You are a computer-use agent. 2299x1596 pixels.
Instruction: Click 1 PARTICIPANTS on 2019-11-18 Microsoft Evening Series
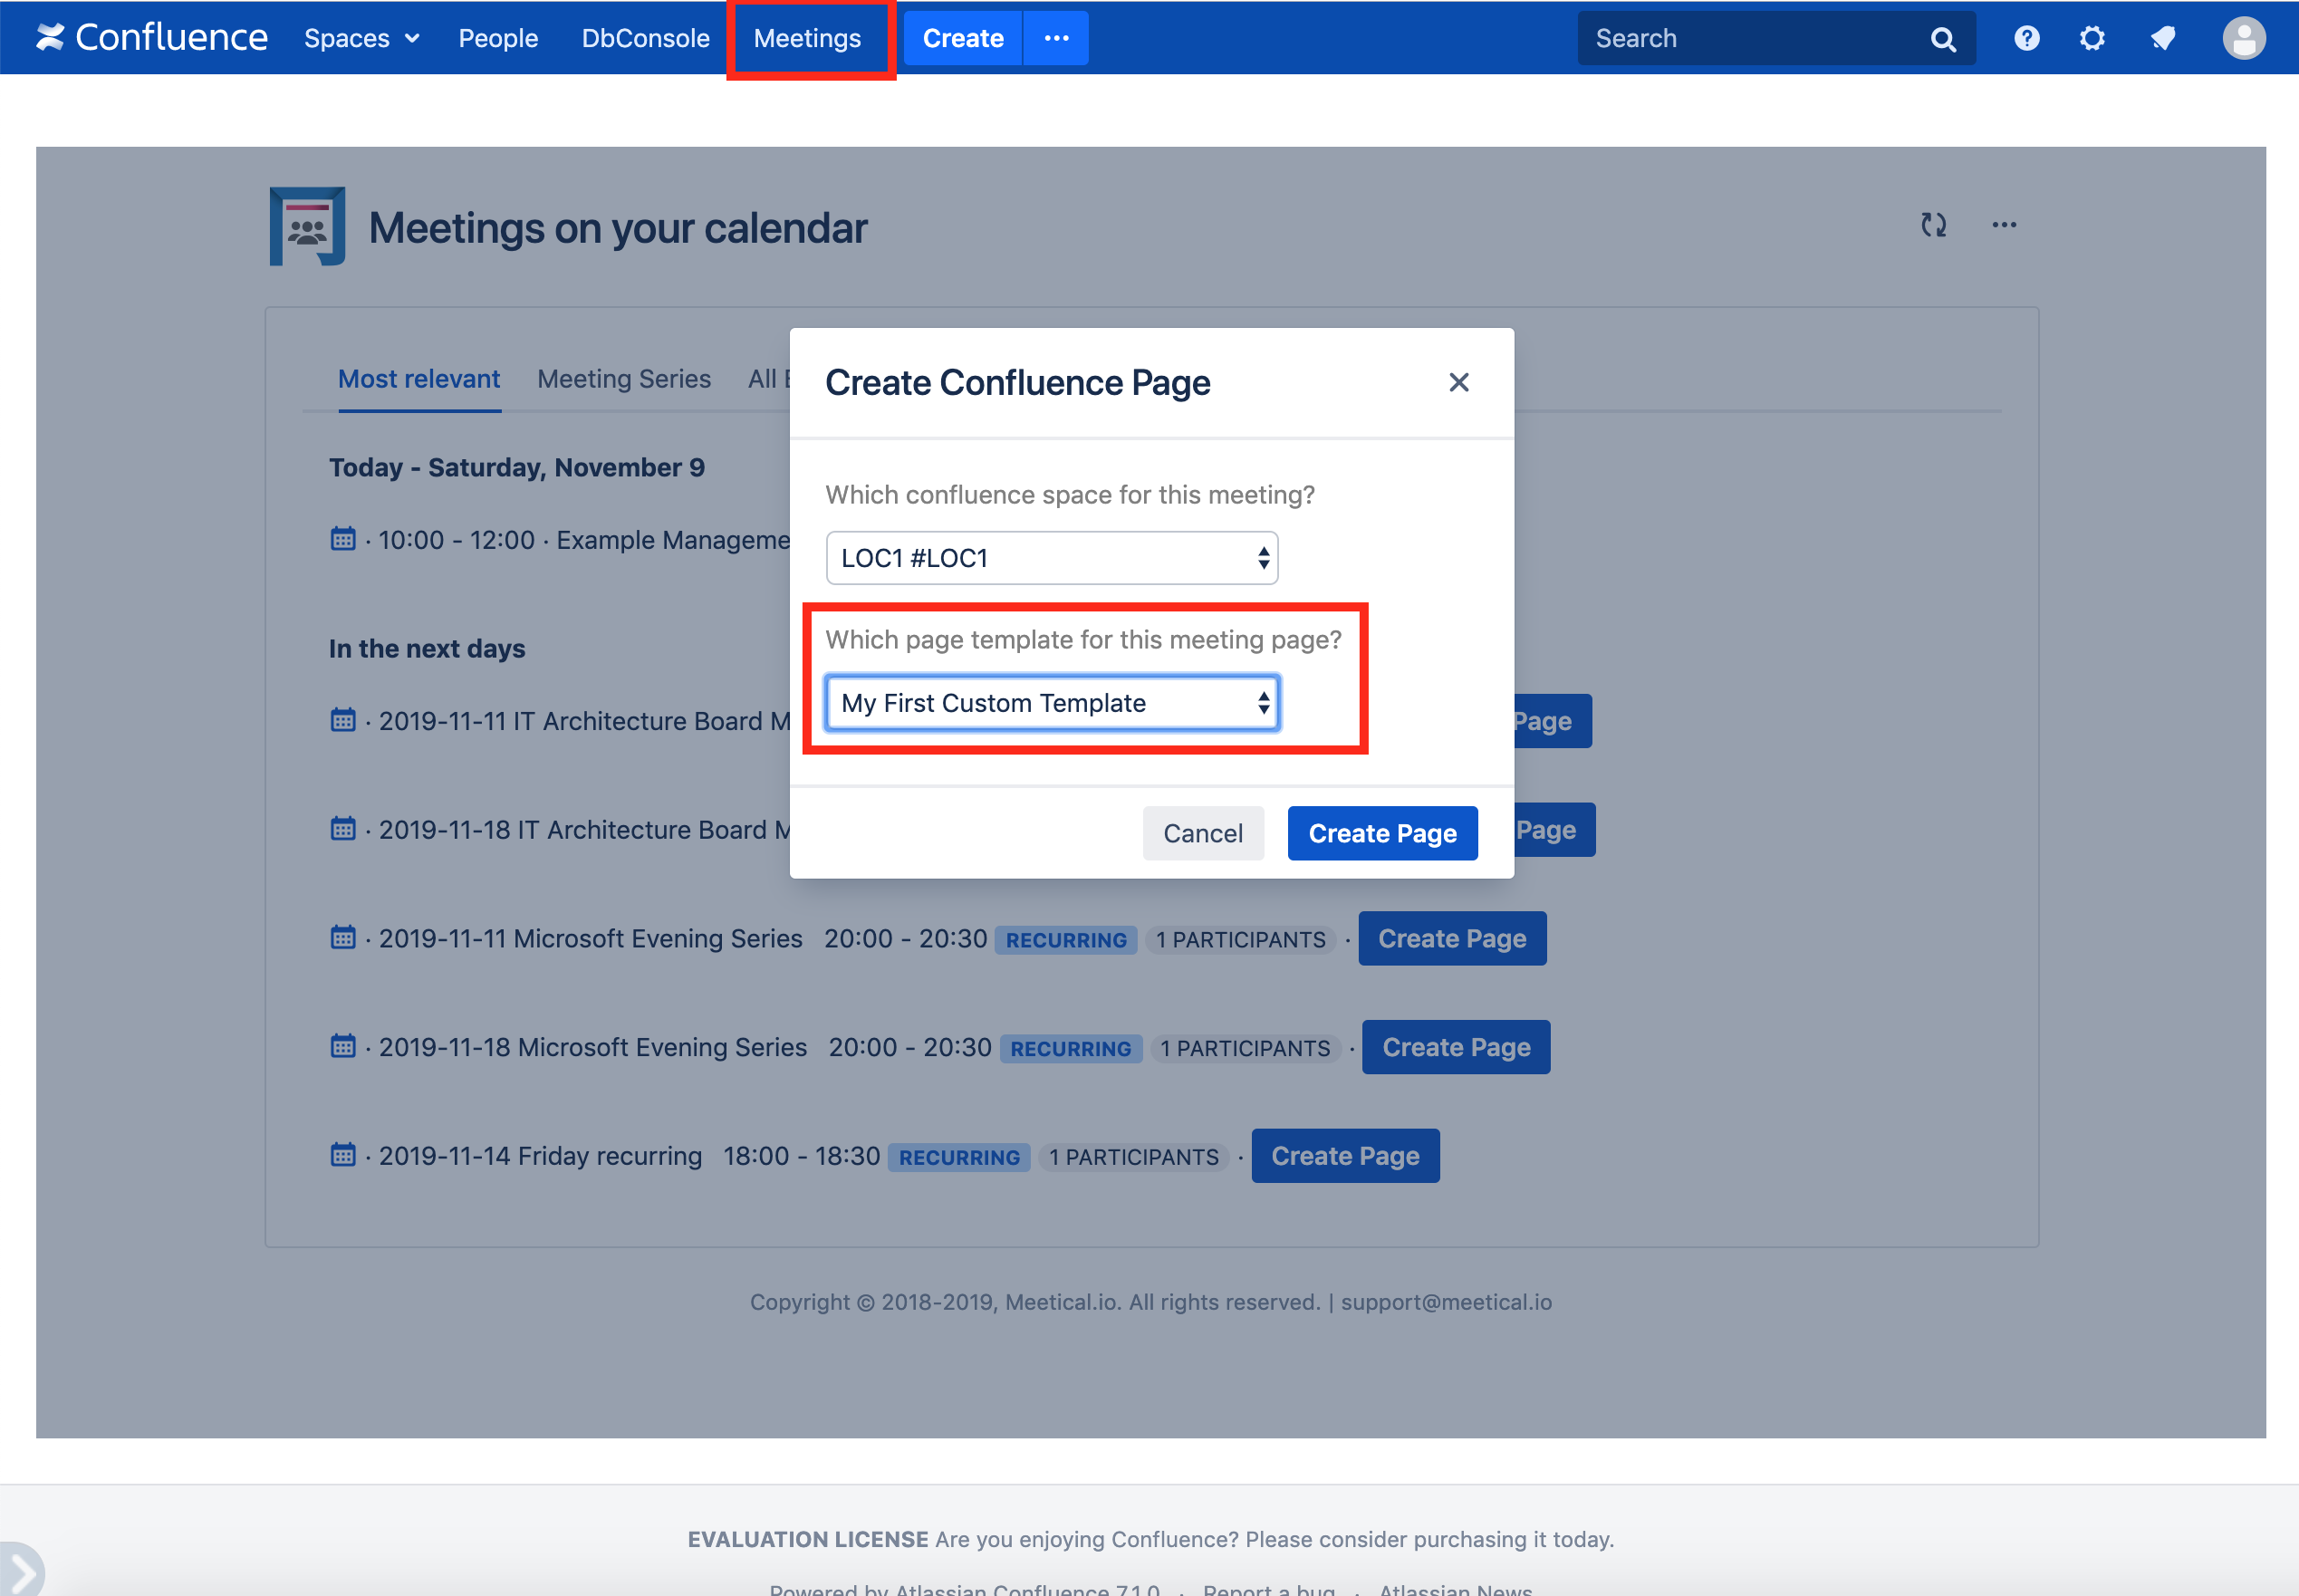click(x=1245, y=1049)
